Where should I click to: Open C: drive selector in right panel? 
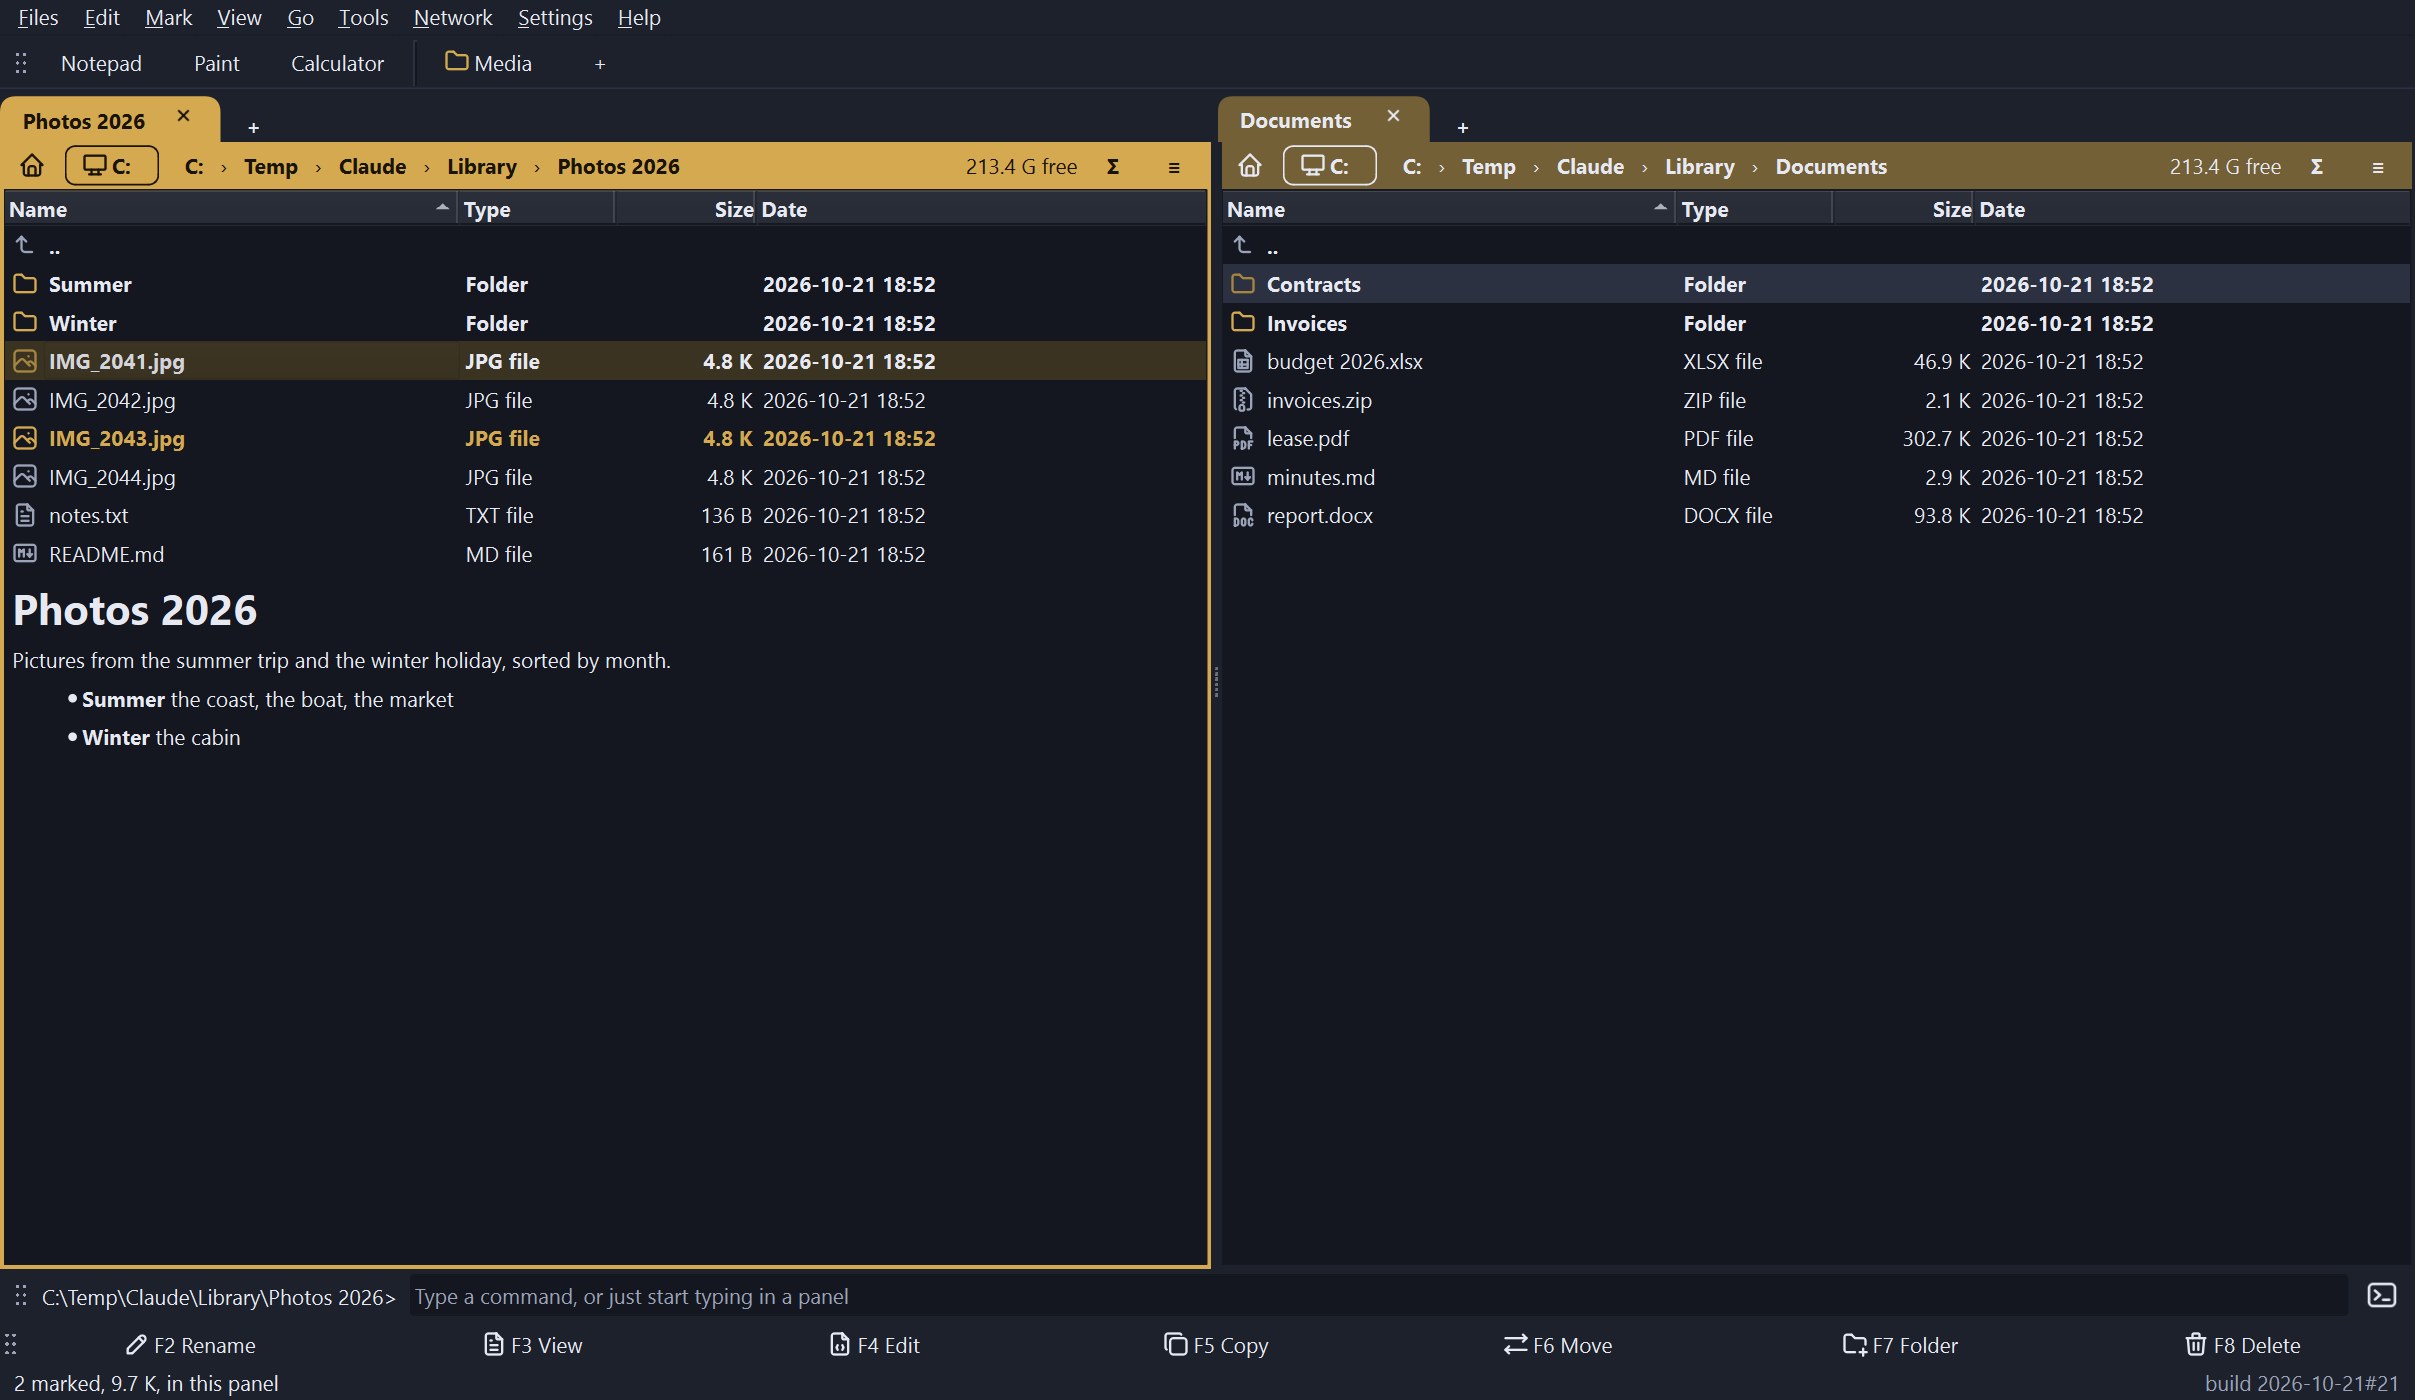[x=1329, y=166]
